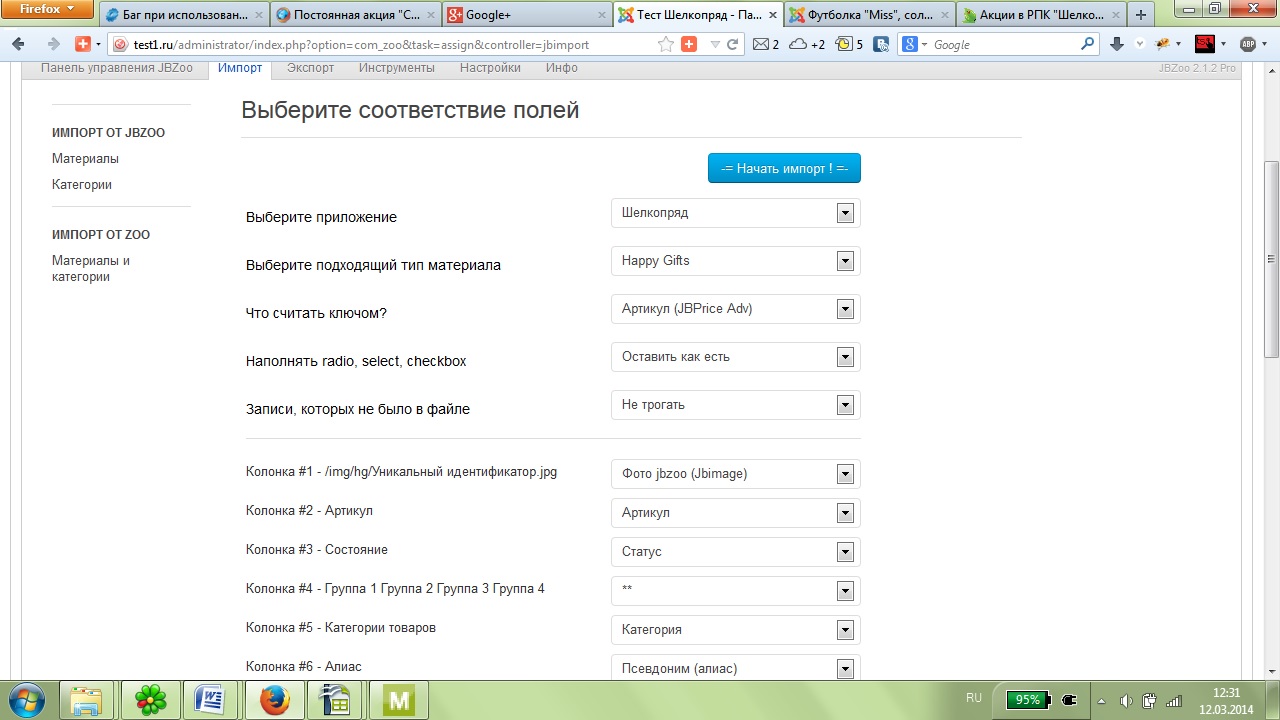Image resolution: width=1280 pixels, height=720 pixels.
Task: Click the Adblock Plus ABP icon
Action: (1247, 44)
